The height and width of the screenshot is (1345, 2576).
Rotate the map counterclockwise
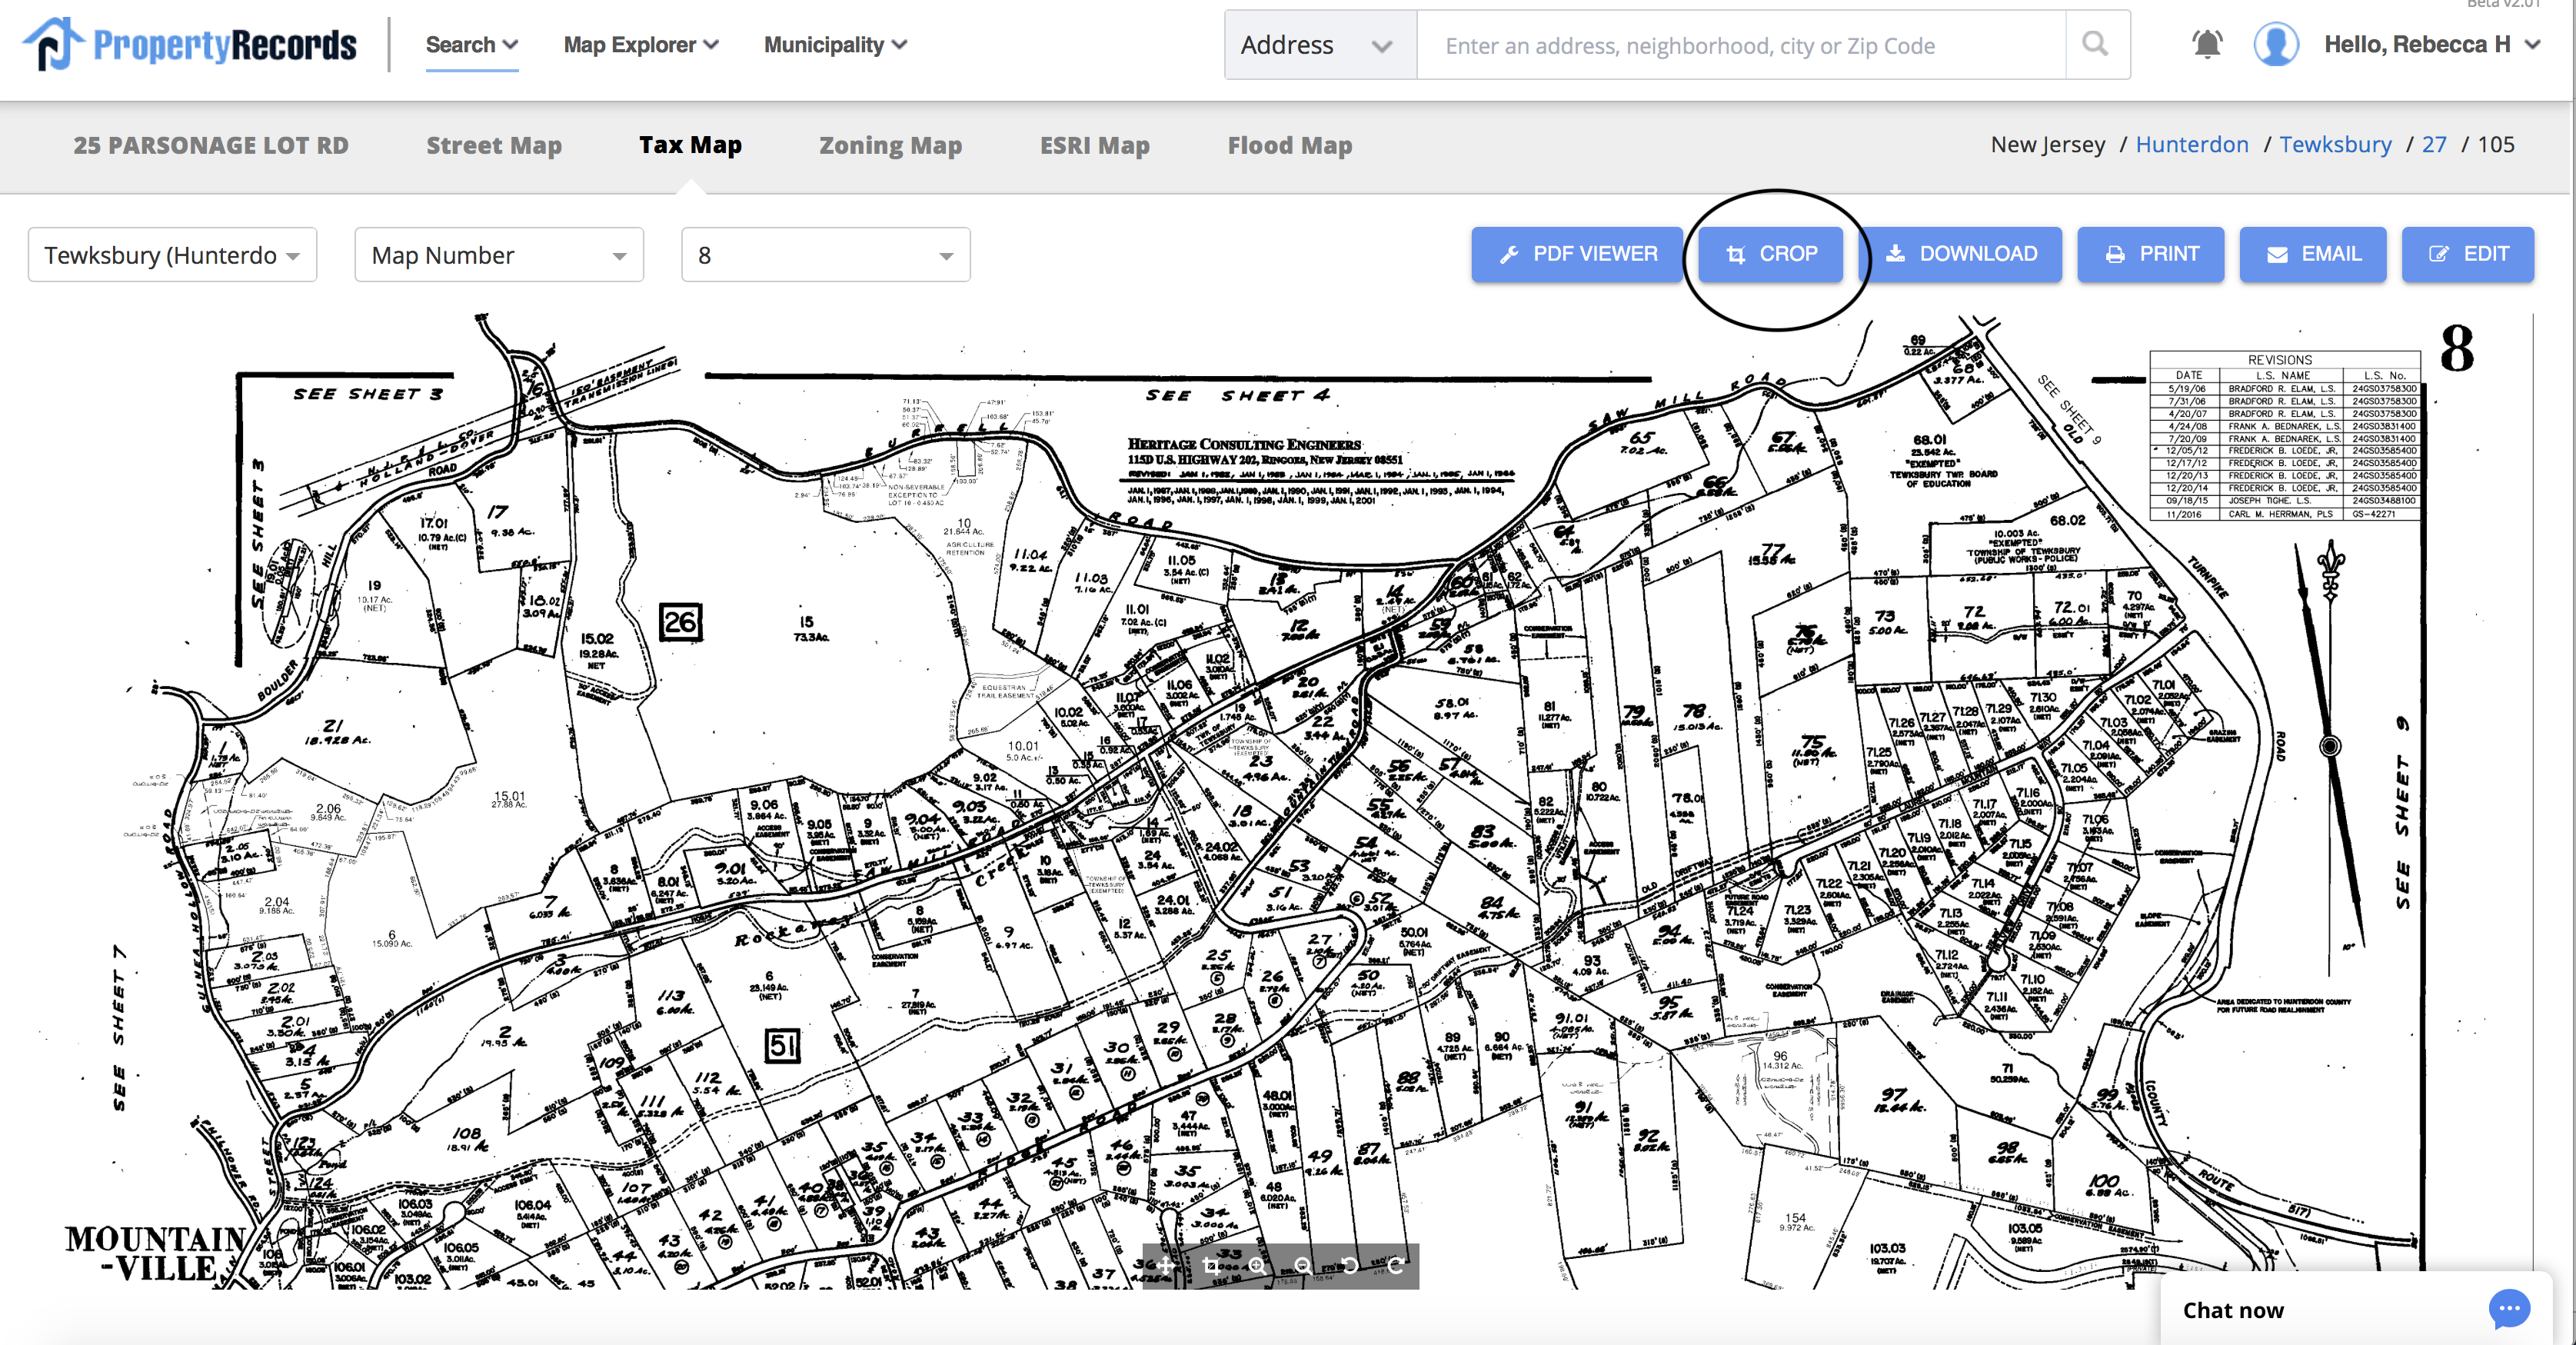[1351, 1267]
